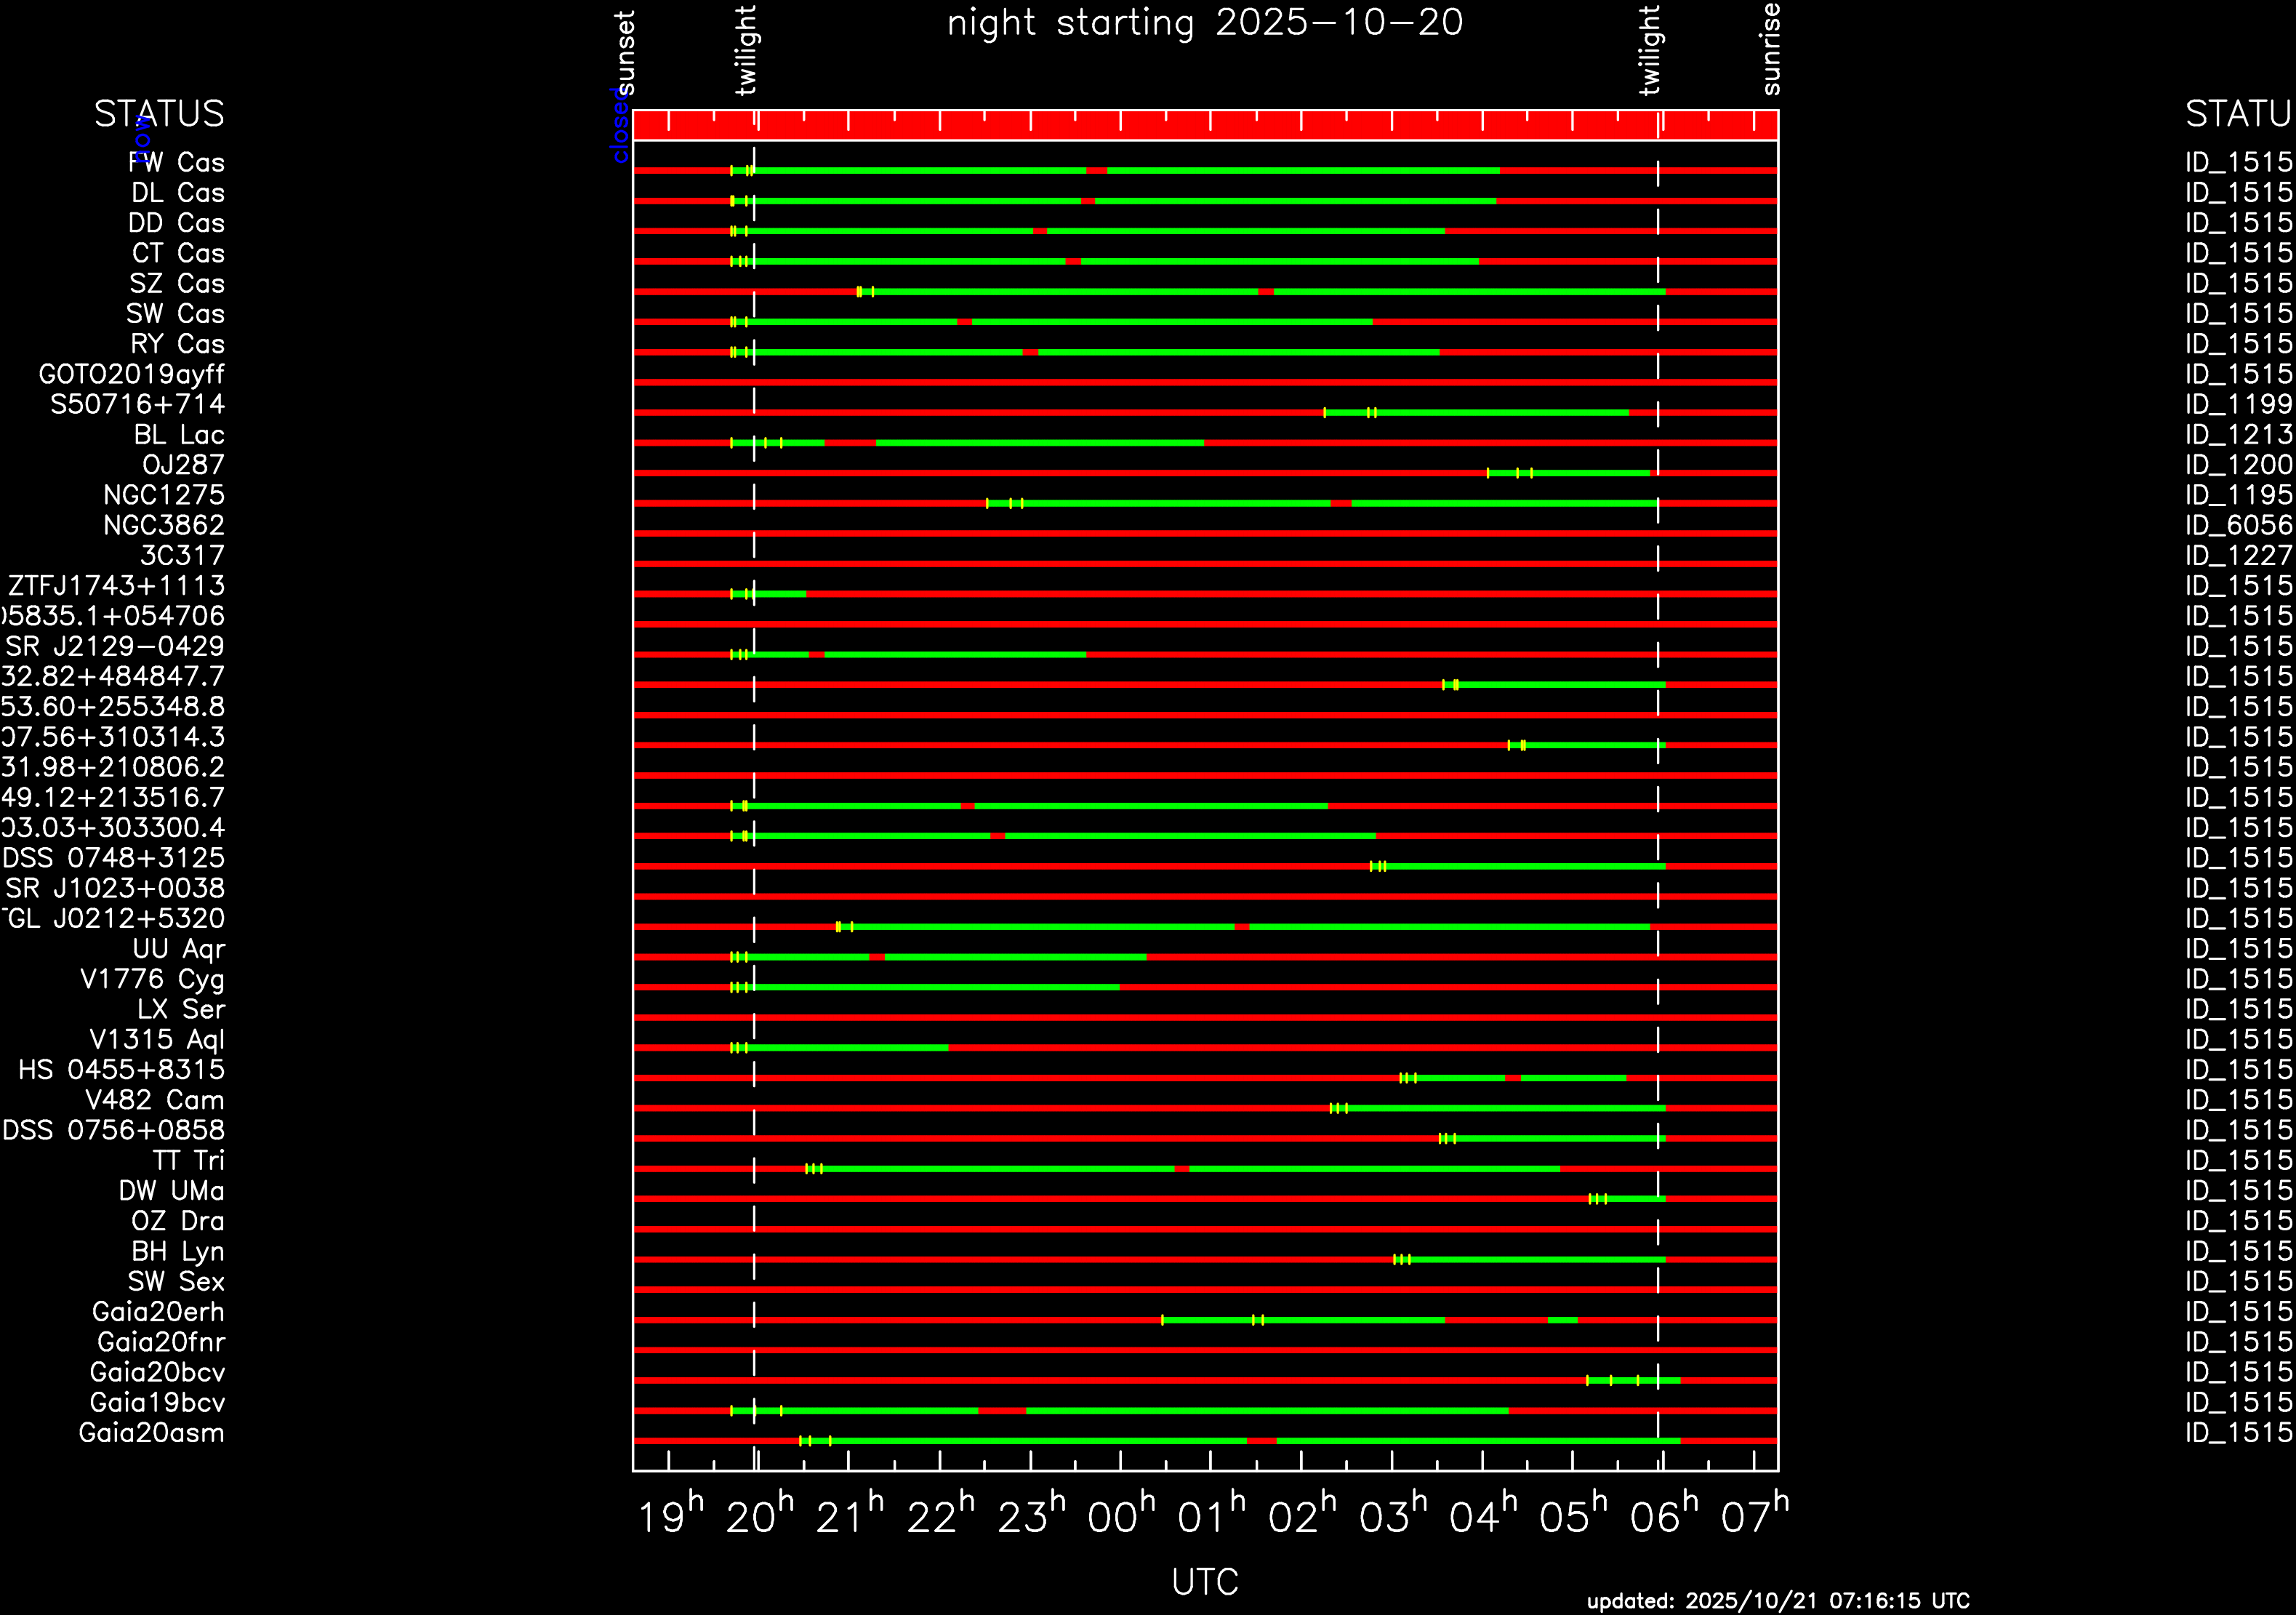Click the 'night starting 2025-10-20' title
The width and height of the screenshot is (2296, 1615).
(1205, 23)
